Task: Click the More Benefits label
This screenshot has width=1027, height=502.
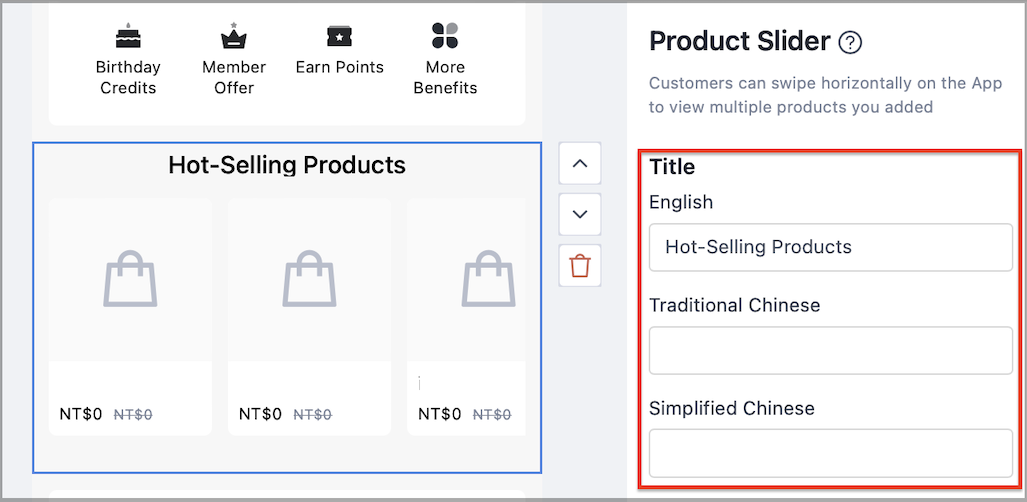Action: 445,77
